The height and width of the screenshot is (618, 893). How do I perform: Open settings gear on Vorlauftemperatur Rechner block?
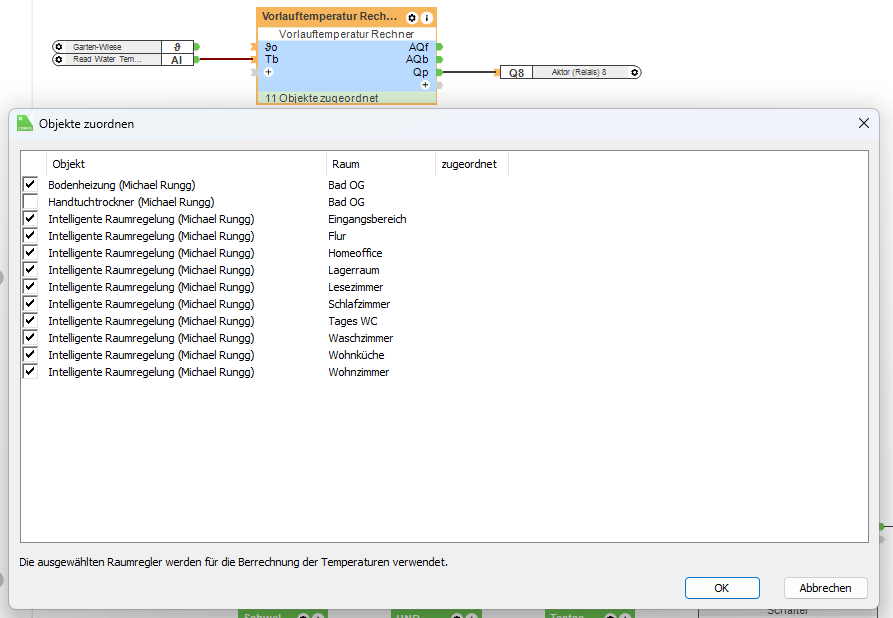click(x=412, y=18)
